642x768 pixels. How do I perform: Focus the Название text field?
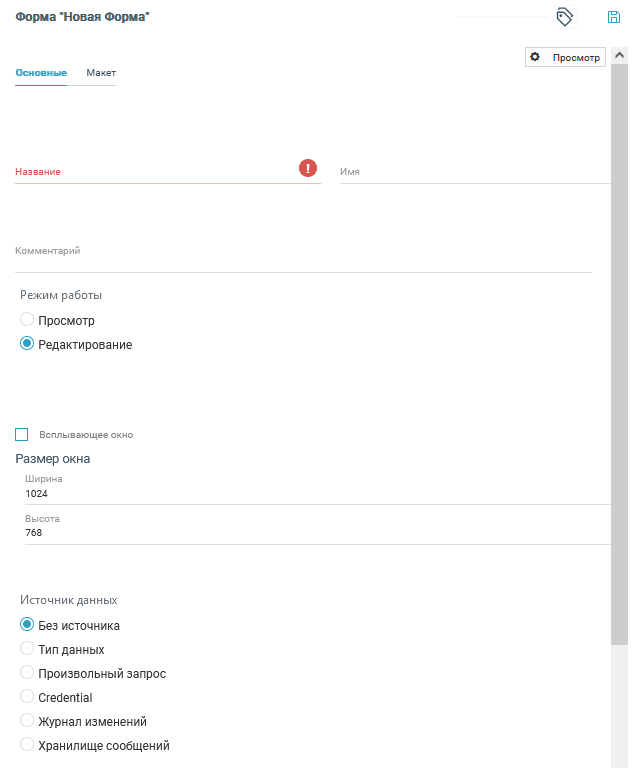click(x=150, y=172)
